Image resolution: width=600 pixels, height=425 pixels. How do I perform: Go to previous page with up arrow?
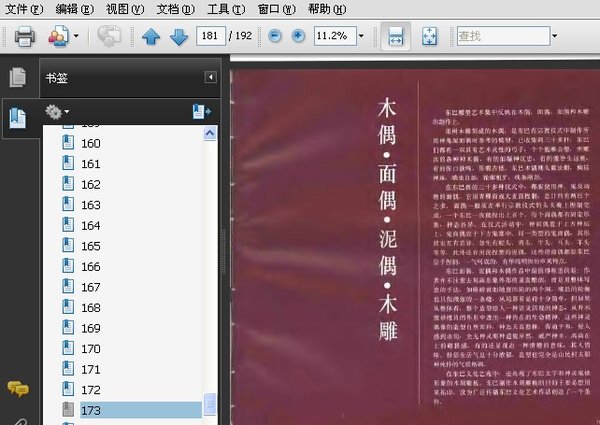pyautogui.click(x=151, y=37)
